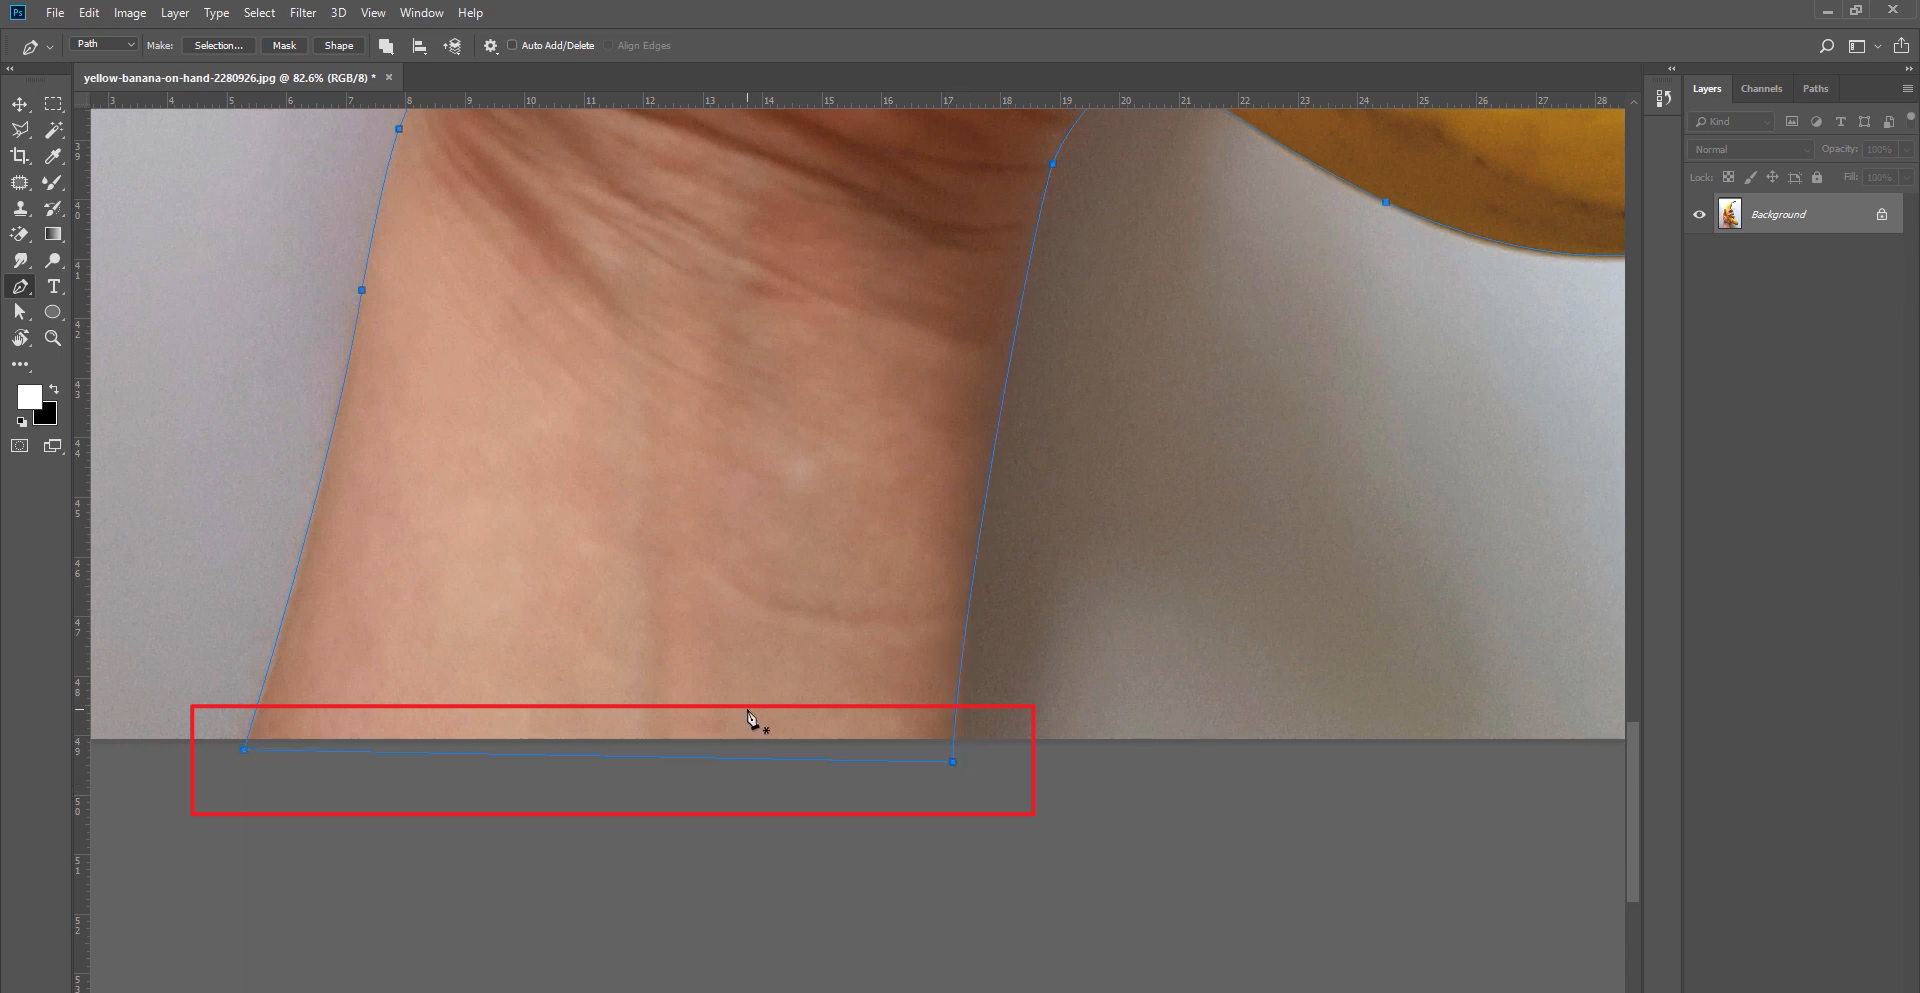Toggle Background layer visibility eye
This screenshot has height=993, width=1920.
pos(1698,213)
